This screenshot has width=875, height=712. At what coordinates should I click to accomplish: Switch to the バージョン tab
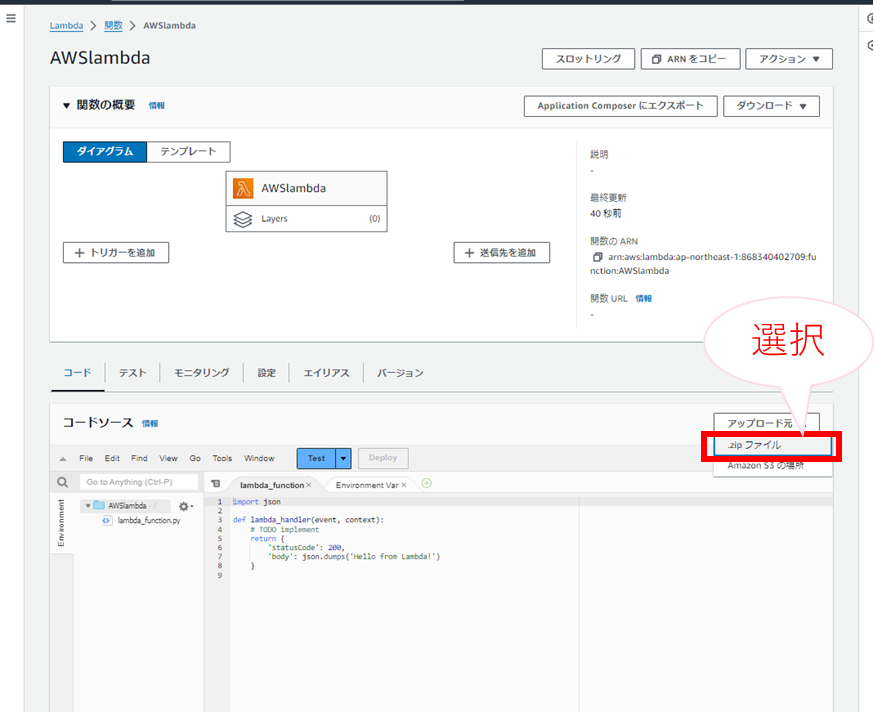coord(400,373)
